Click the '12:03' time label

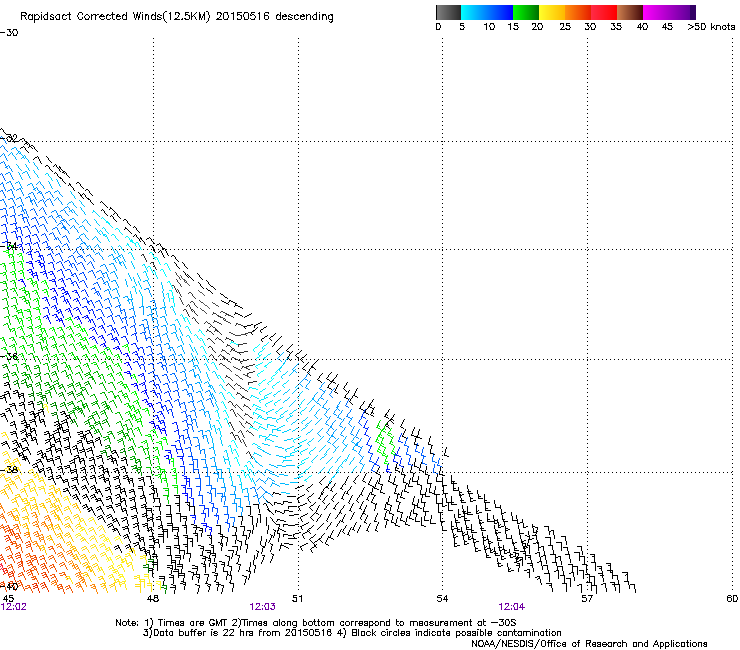pos(262,607)
